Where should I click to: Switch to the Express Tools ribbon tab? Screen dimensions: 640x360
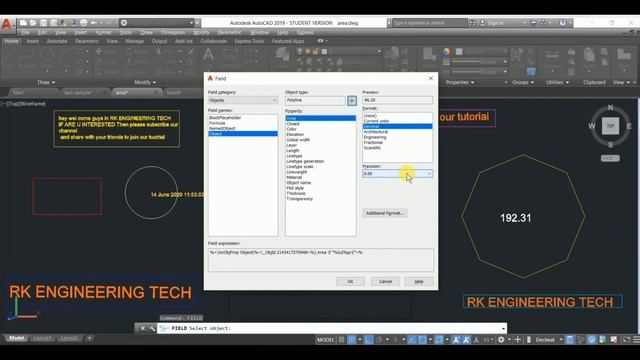coord(249,41)
